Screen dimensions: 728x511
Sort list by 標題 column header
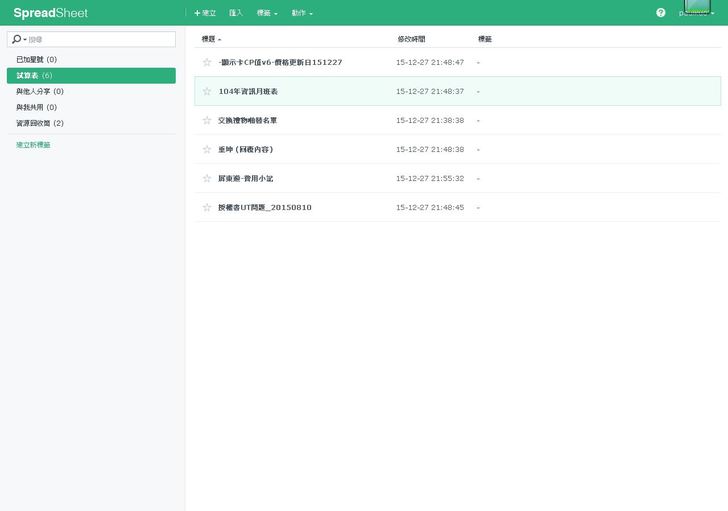[x=211, y=39]
